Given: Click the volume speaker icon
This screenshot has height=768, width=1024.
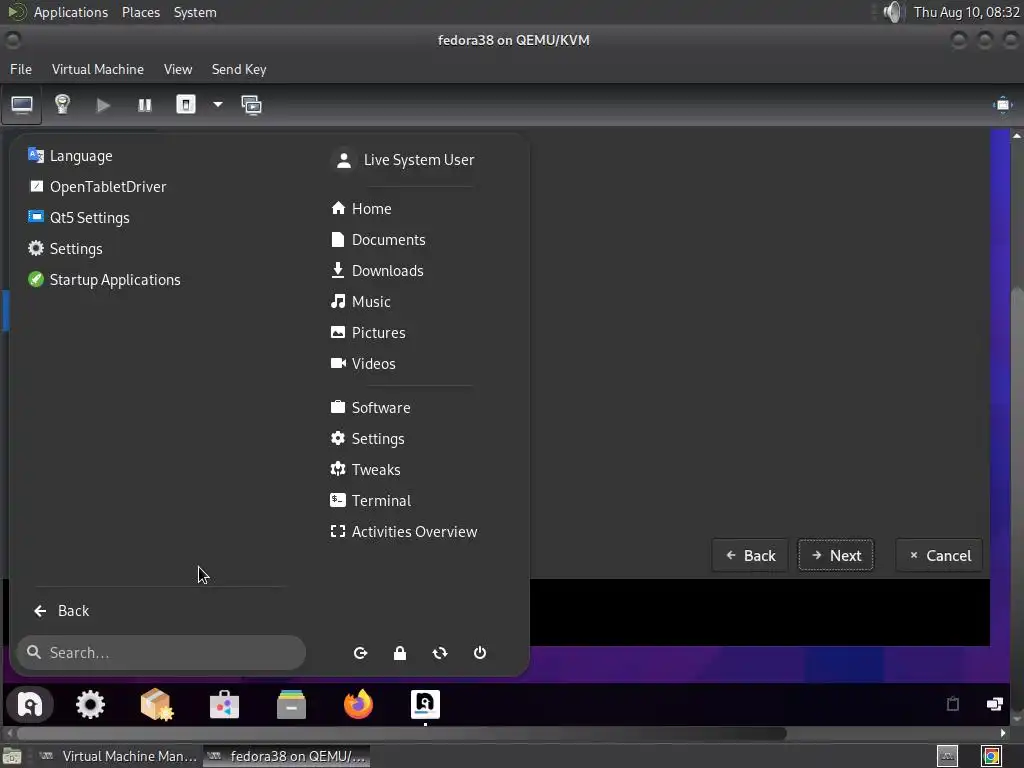Looking at the screenshot, I should (x=892, y=12).
